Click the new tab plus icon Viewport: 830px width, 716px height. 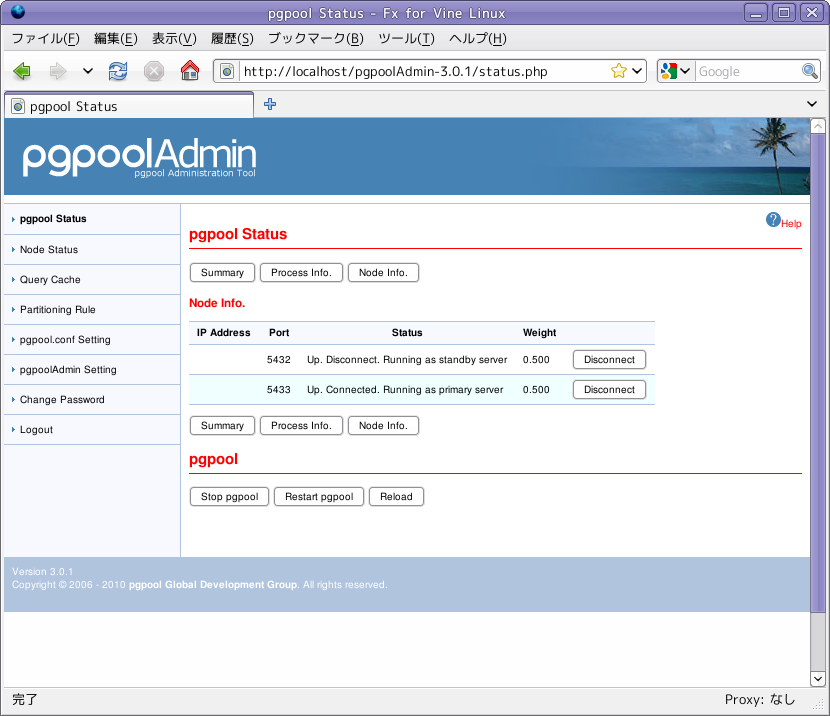pos(270,104)
